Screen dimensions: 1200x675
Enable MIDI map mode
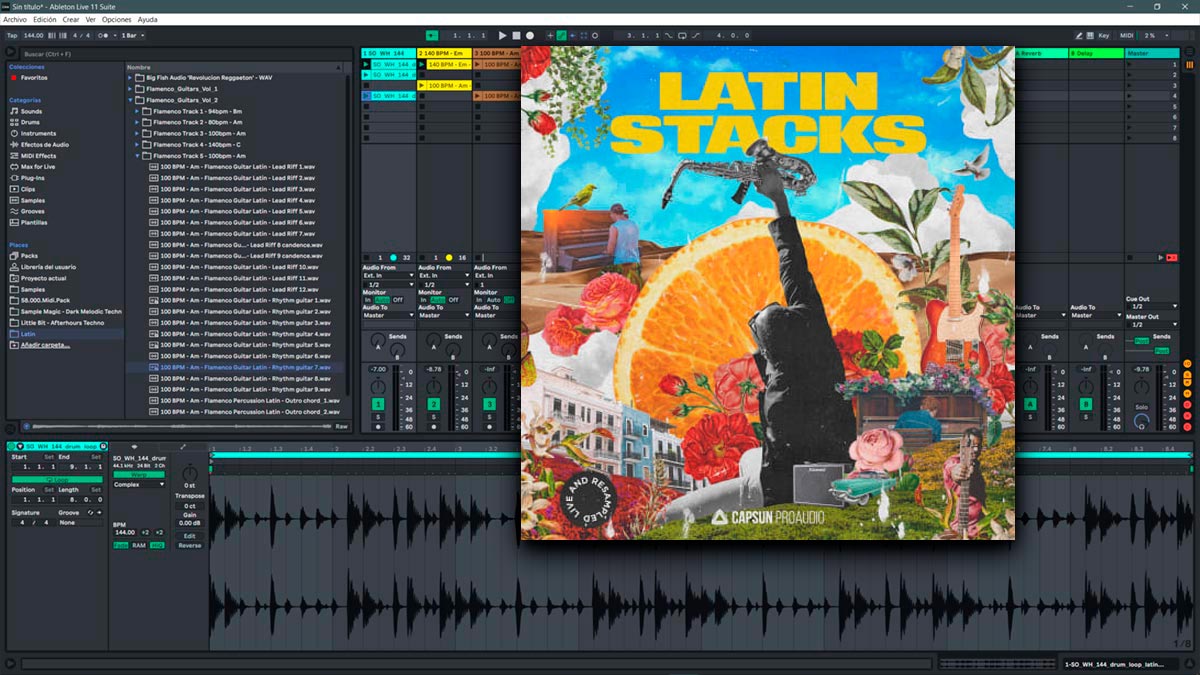click(1127, 35)
